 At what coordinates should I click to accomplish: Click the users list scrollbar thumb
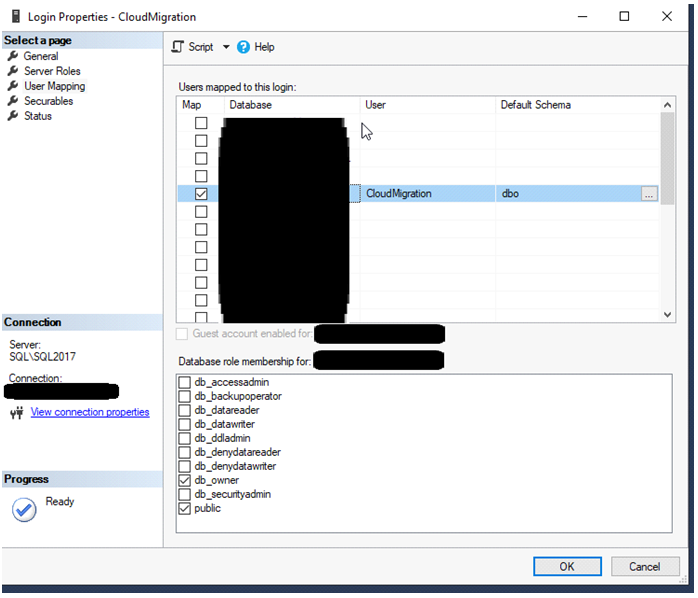(667, 159)
